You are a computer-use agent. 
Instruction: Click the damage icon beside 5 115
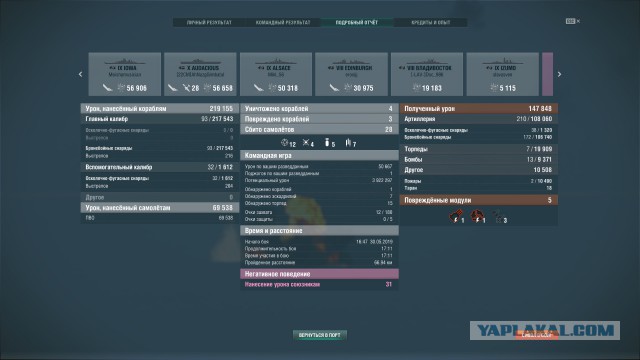[x=494, y=87]
